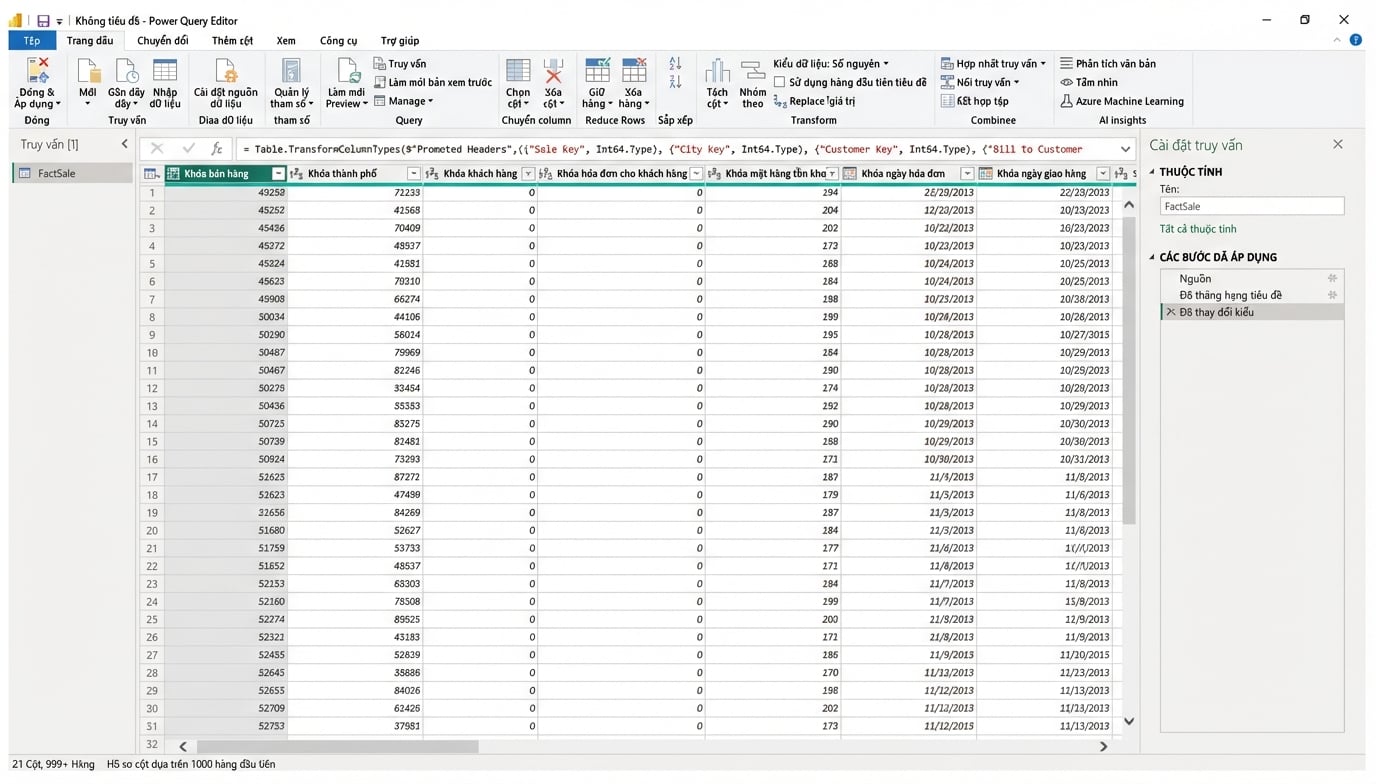Click the Tên input field containing FactSale
The image size is (1376, 784).
click(1252, 206)
